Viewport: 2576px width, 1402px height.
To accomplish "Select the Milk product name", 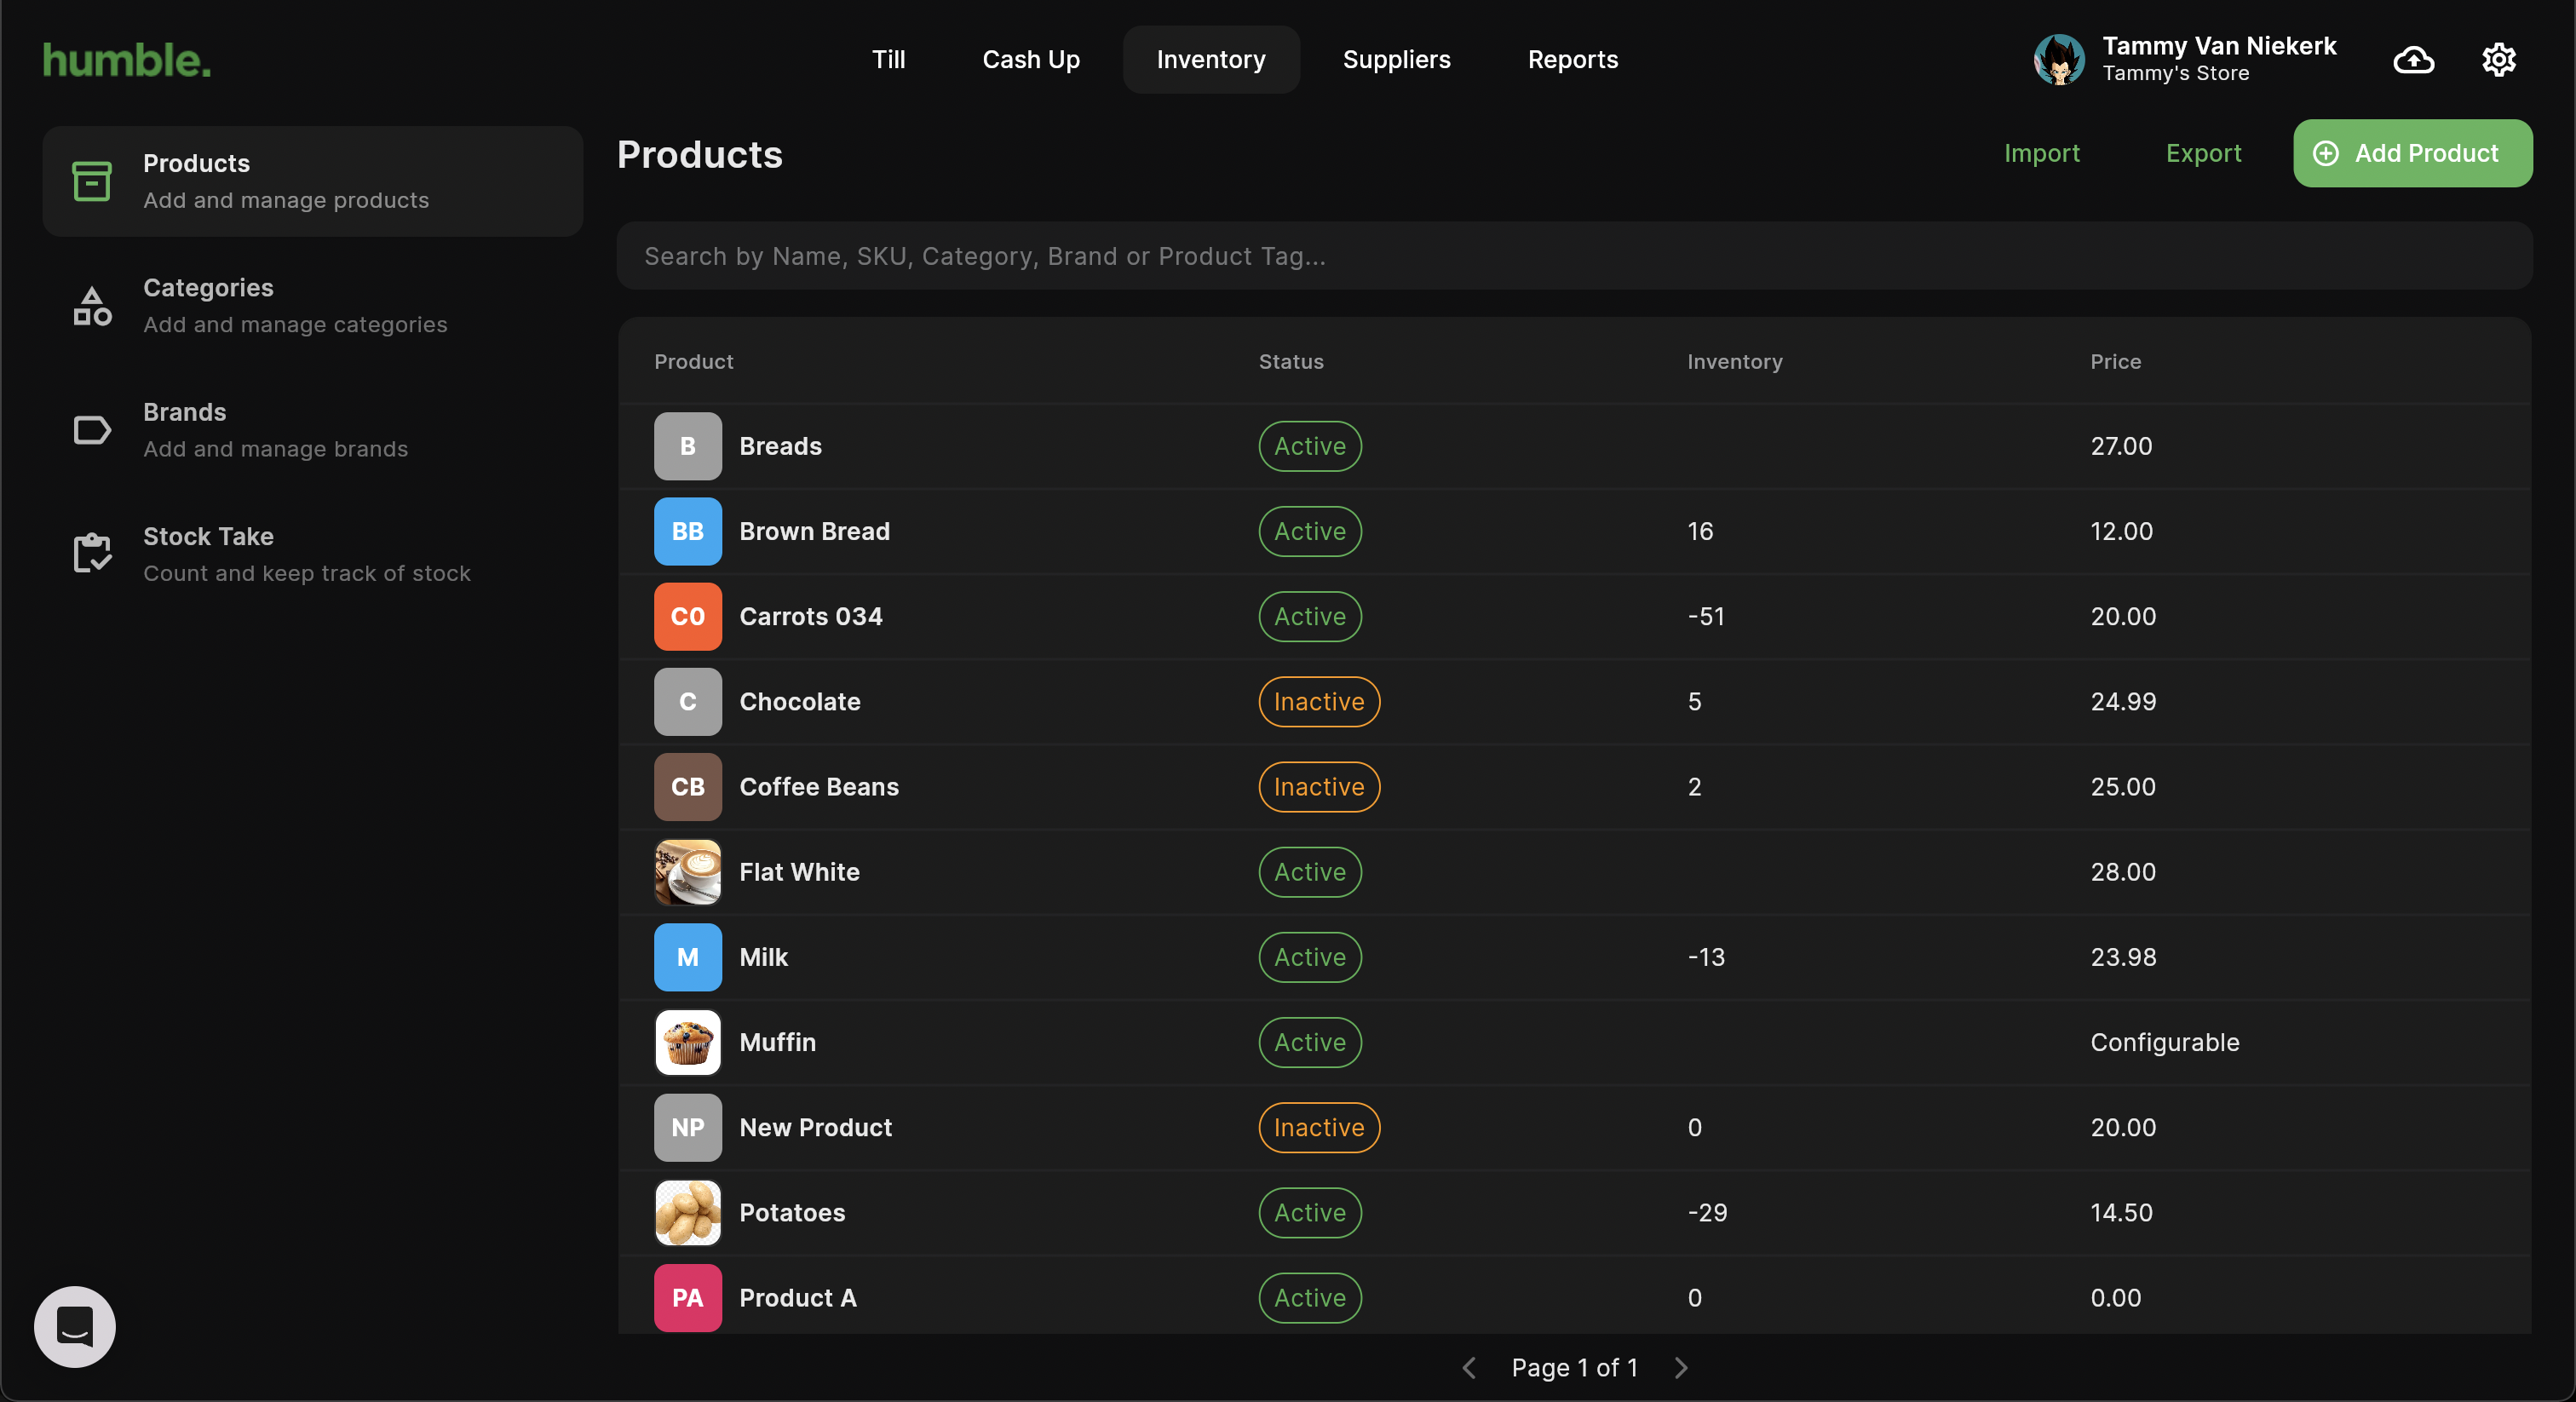I will pos(763,956).
